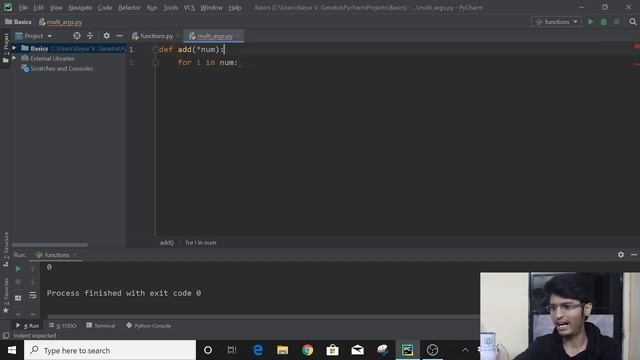Close the multi_args.py editor tab
Image resolution: width=640 pixels, height=360 pixels.
pyautogui.click(x=238, y=36)
